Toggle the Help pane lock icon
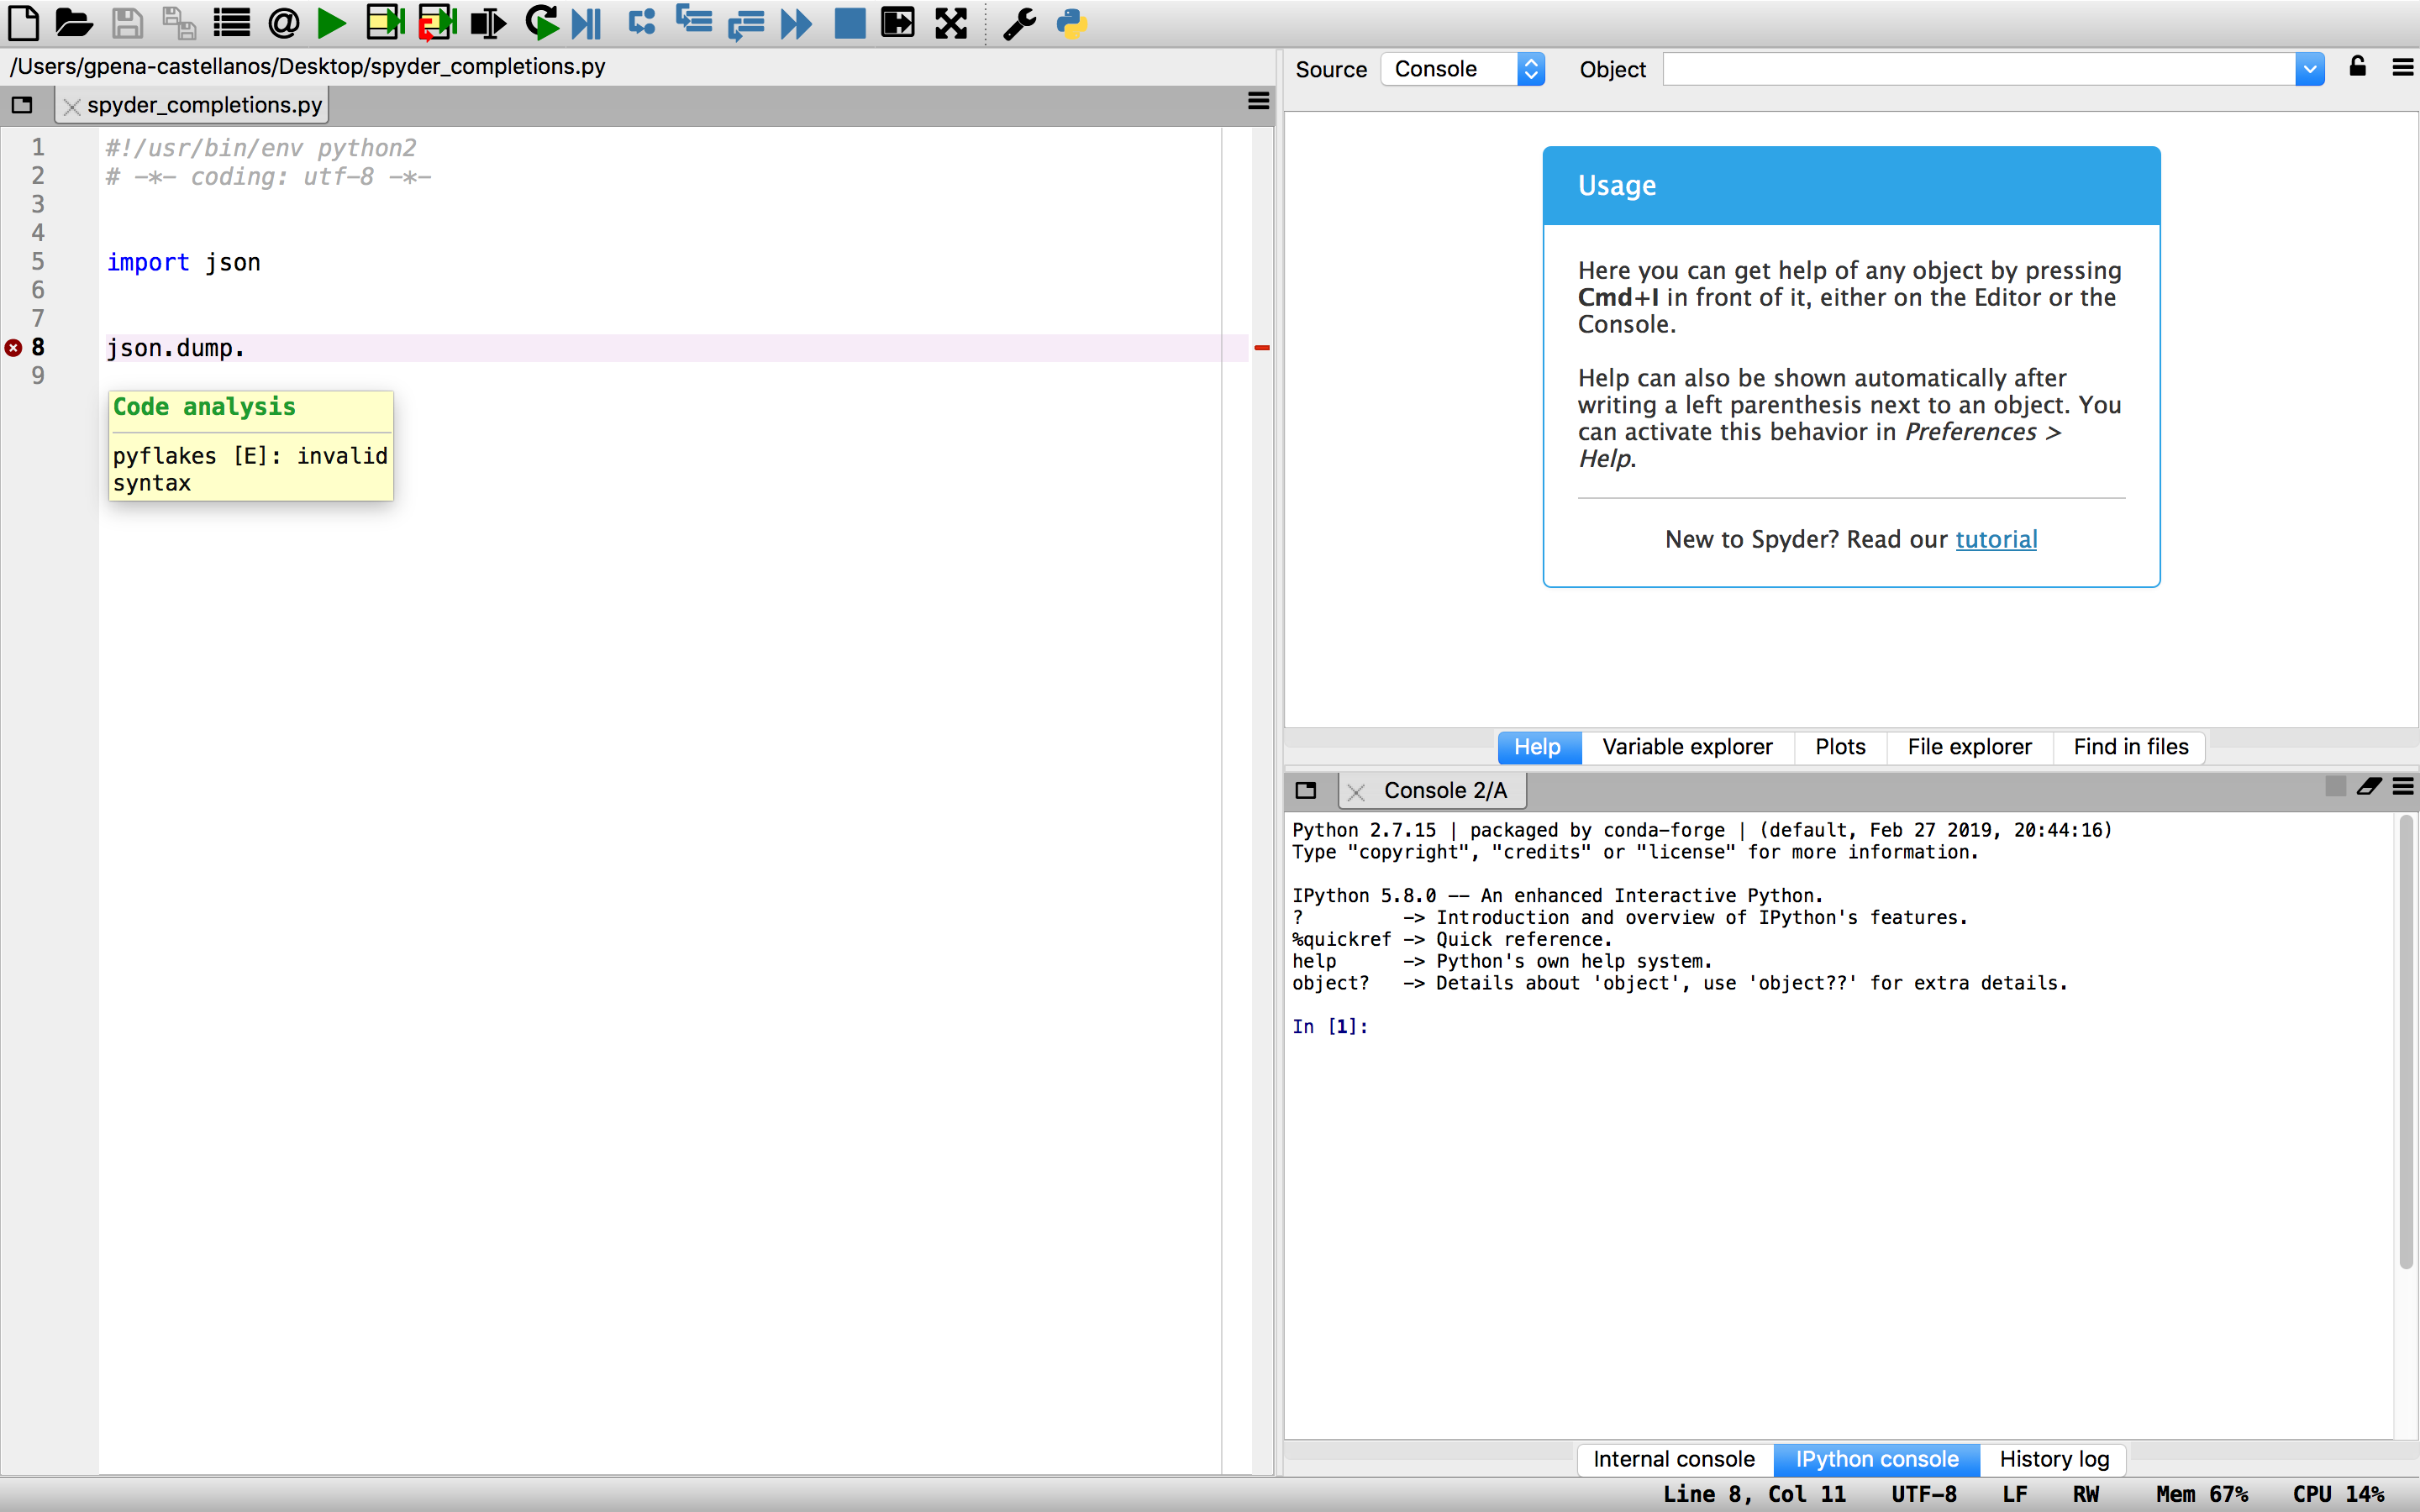2420x1512 pixels. [2357, 67]
